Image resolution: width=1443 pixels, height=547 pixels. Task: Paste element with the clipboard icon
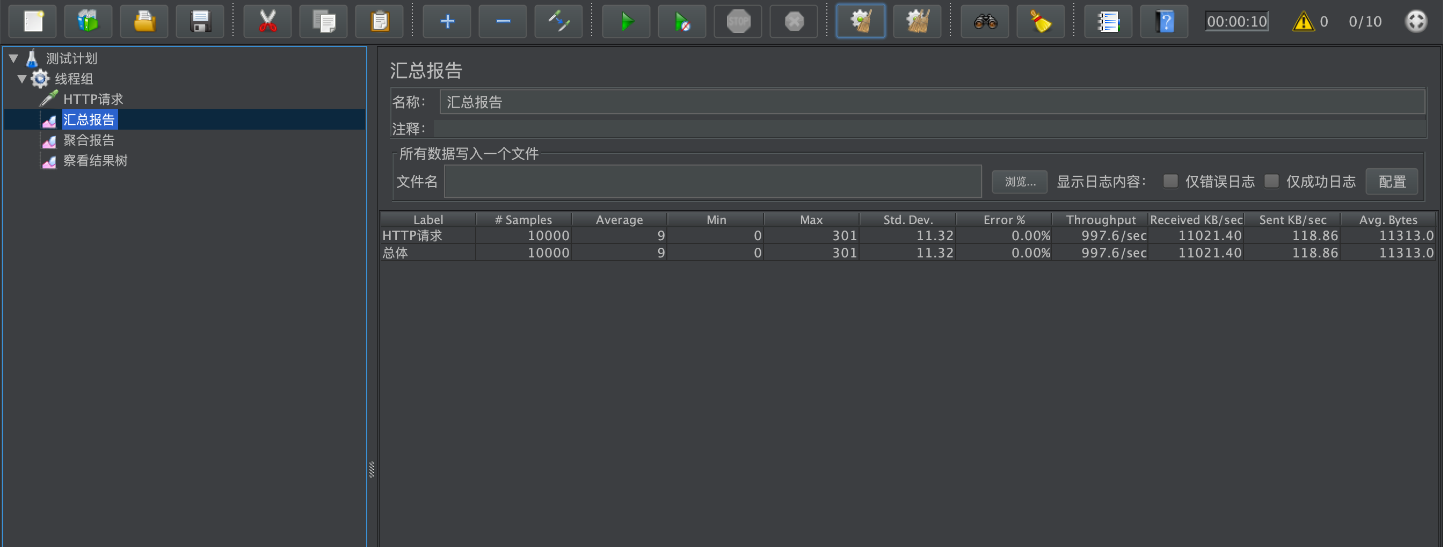point(379,21)
